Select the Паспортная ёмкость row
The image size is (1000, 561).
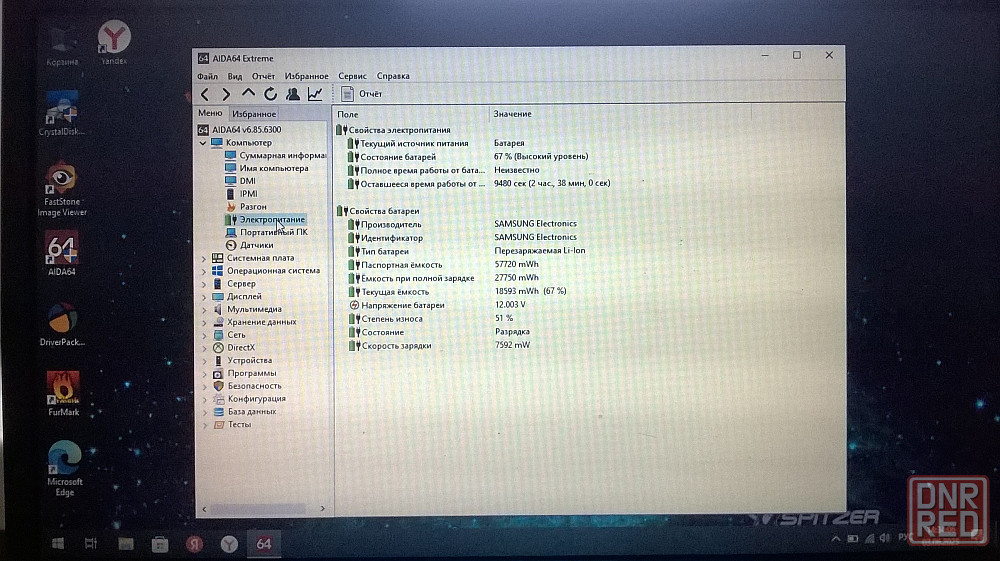(x=443, y=265)
